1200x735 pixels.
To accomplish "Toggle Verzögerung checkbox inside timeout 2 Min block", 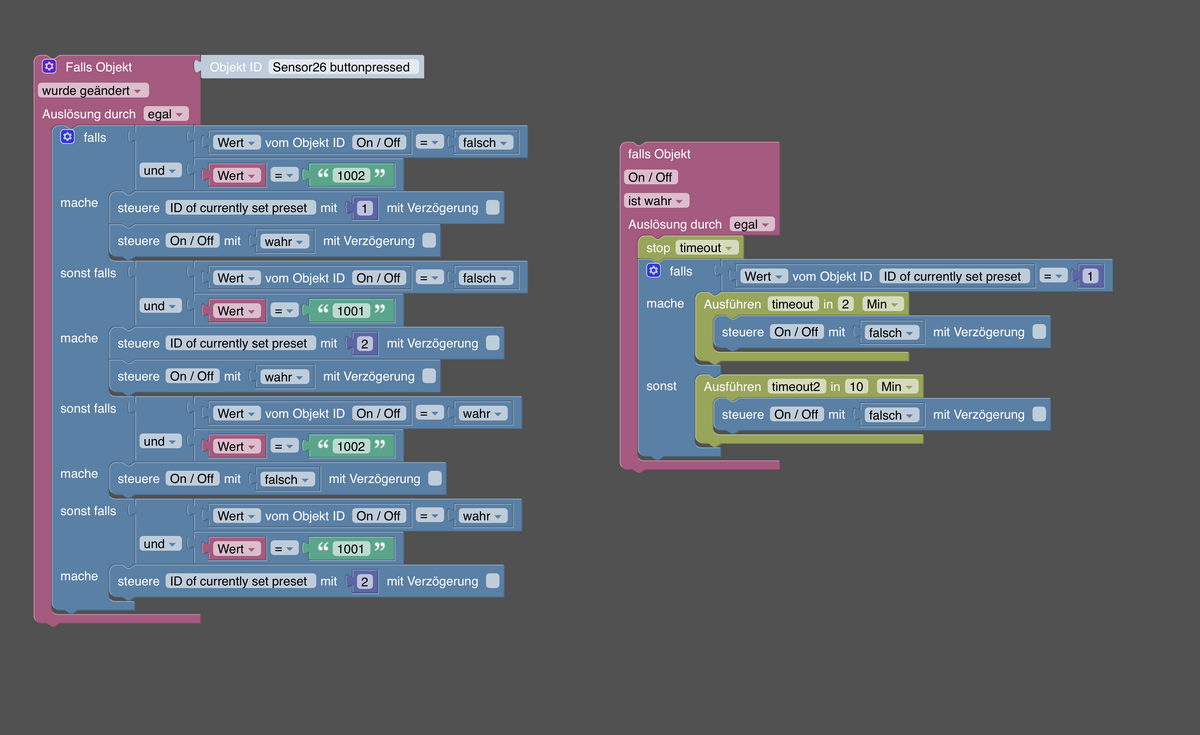I will pyautogui.click(x=1038, y=332).
